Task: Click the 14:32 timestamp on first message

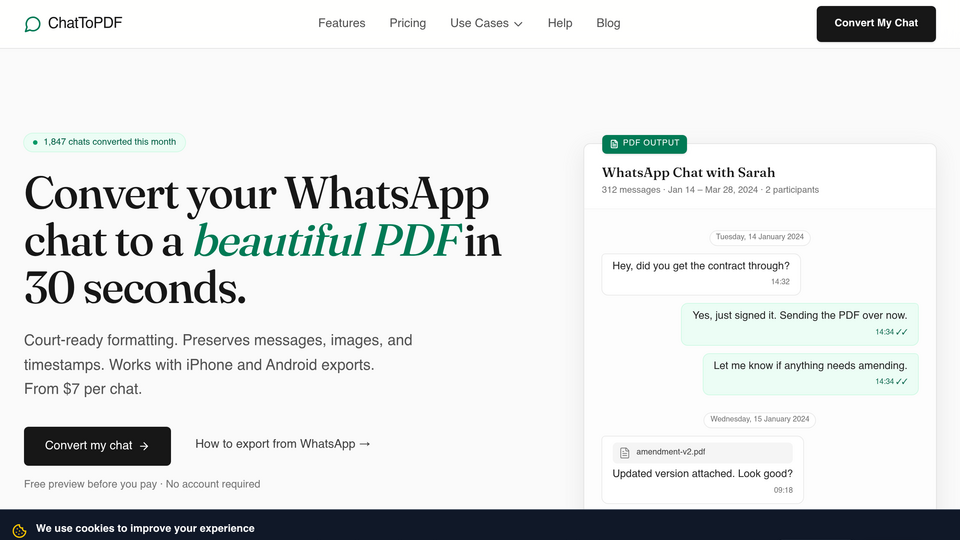Action: [x=780, y=282]
